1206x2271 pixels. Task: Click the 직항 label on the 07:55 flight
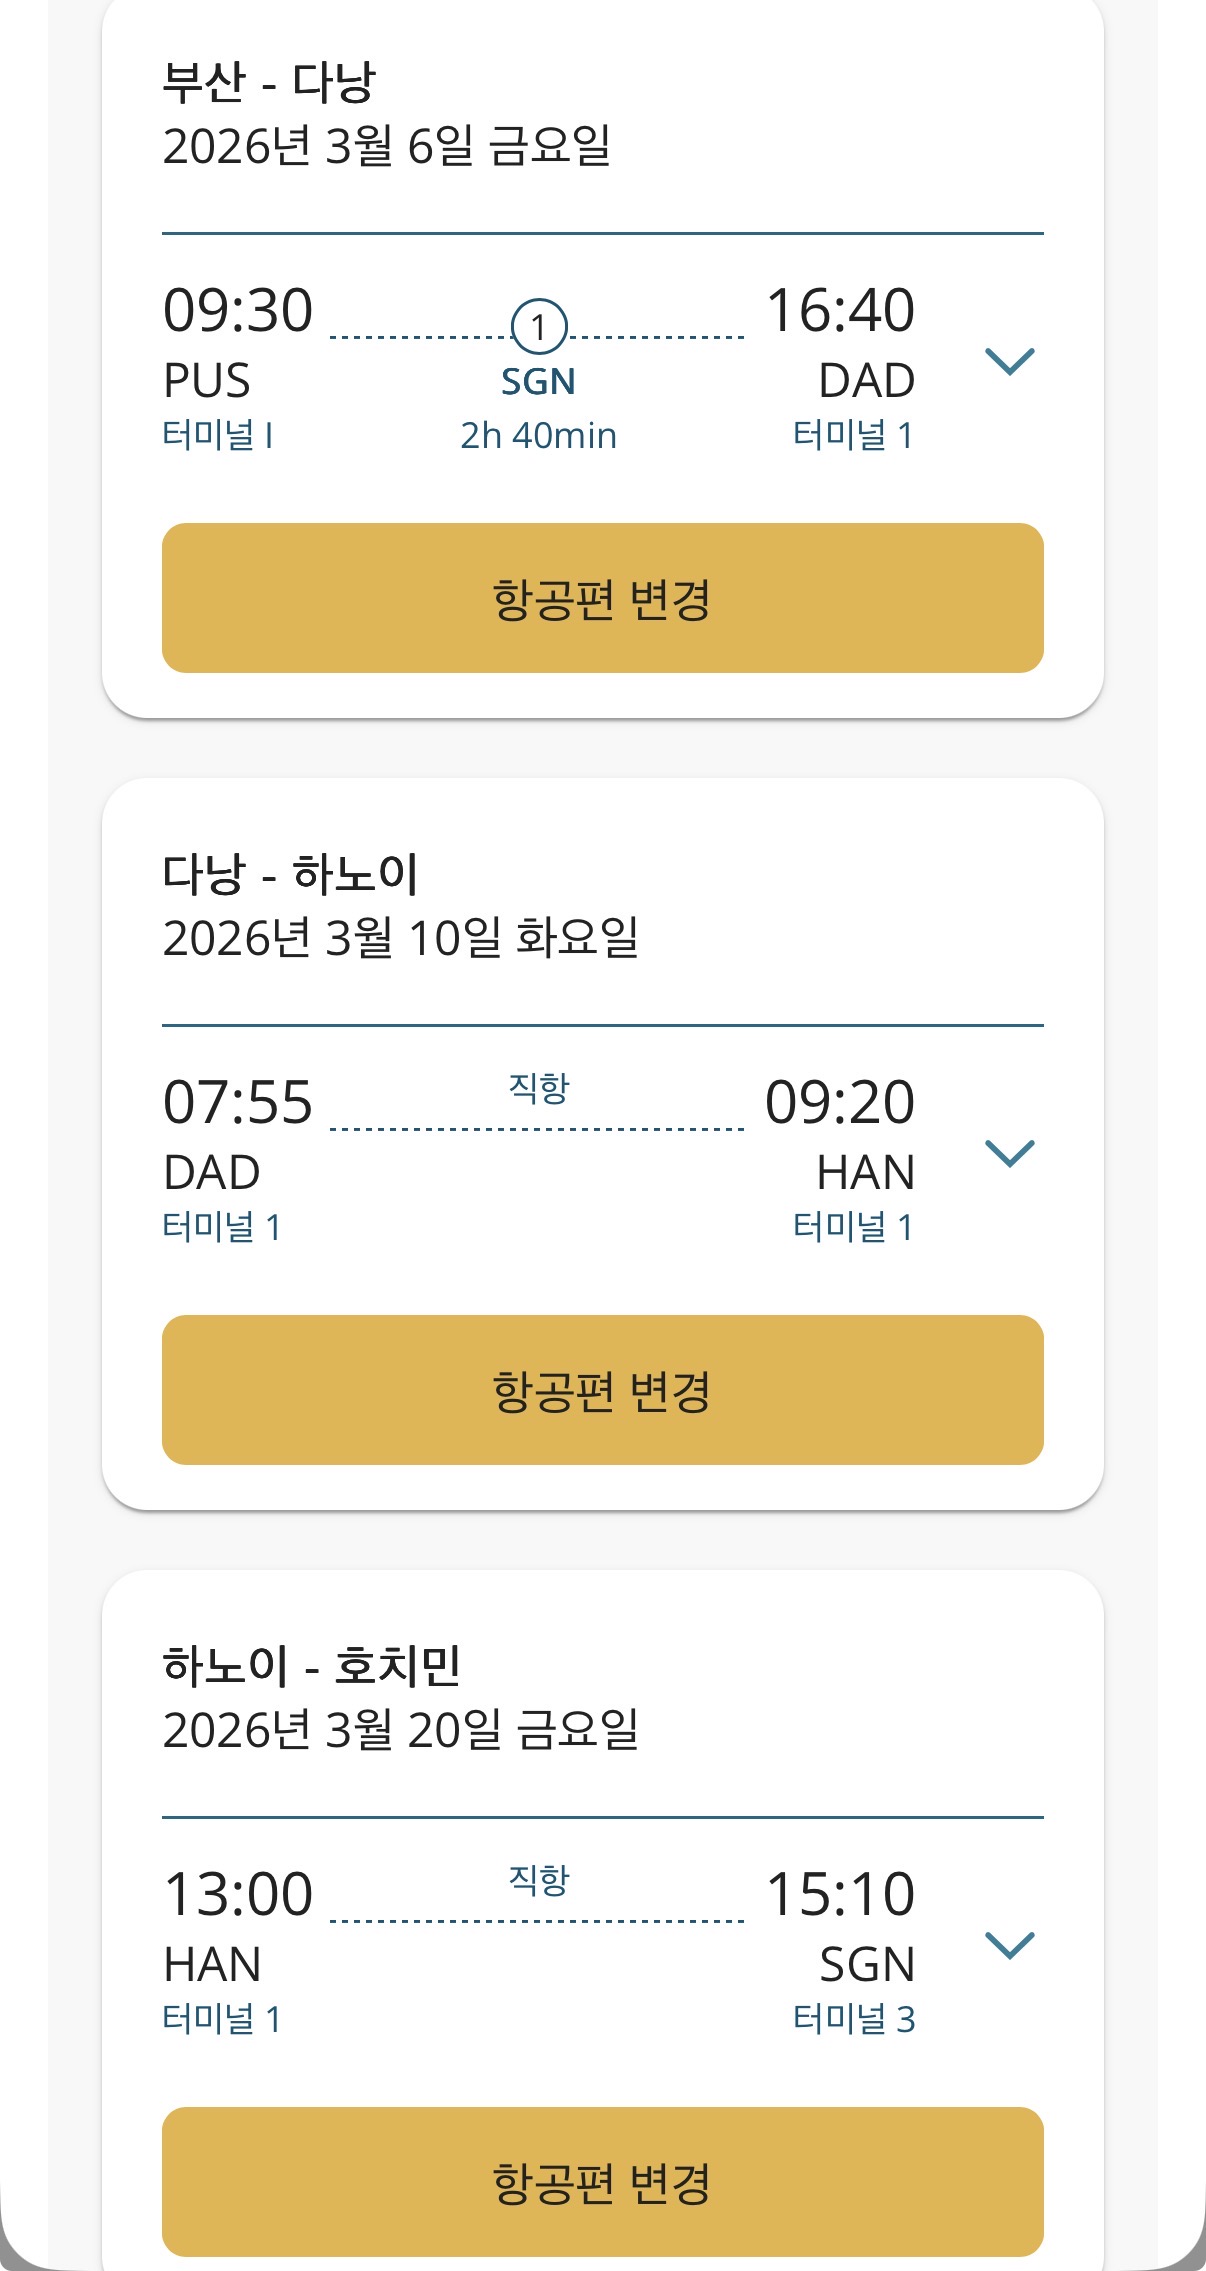pyautogui.click(x=538, y=1087)
